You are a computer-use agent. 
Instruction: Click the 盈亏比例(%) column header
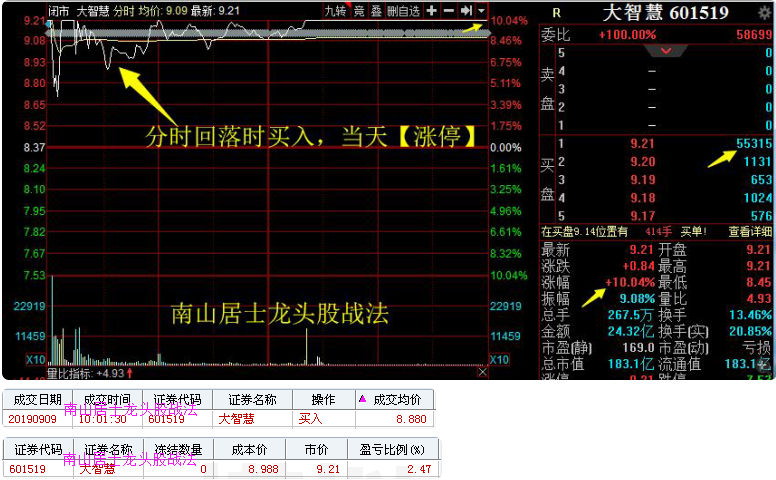coord(392,450)
